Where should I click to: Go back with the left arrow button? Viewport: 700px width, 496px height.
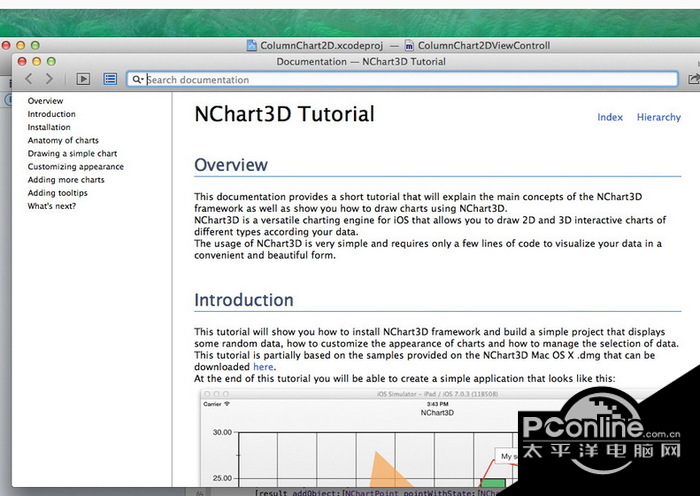point(29,79)
